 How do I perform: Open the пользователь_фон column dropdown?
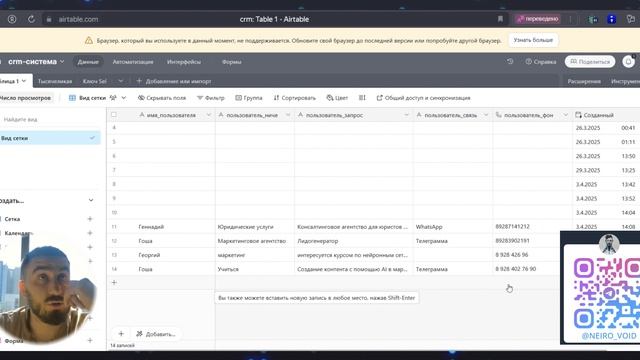tap(565, 115)
